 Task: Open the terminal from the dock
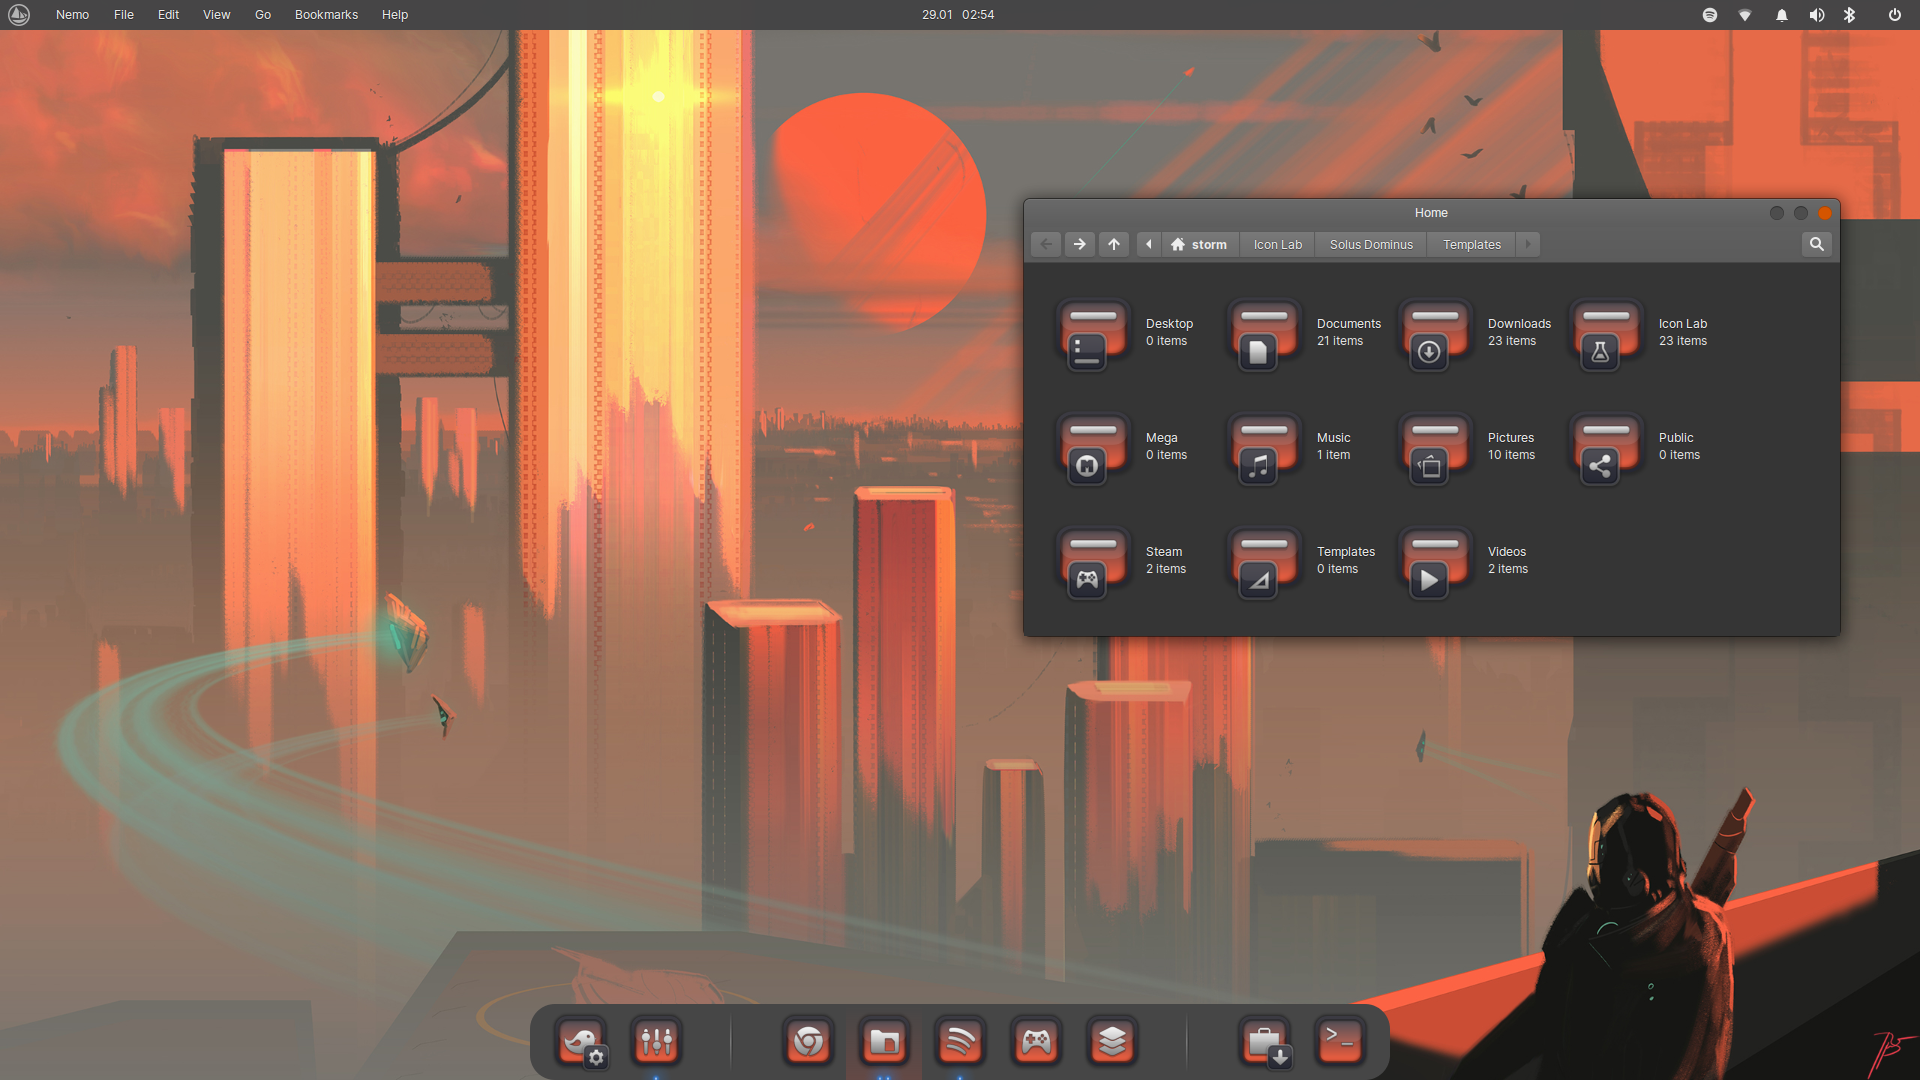[1339, 1040]
